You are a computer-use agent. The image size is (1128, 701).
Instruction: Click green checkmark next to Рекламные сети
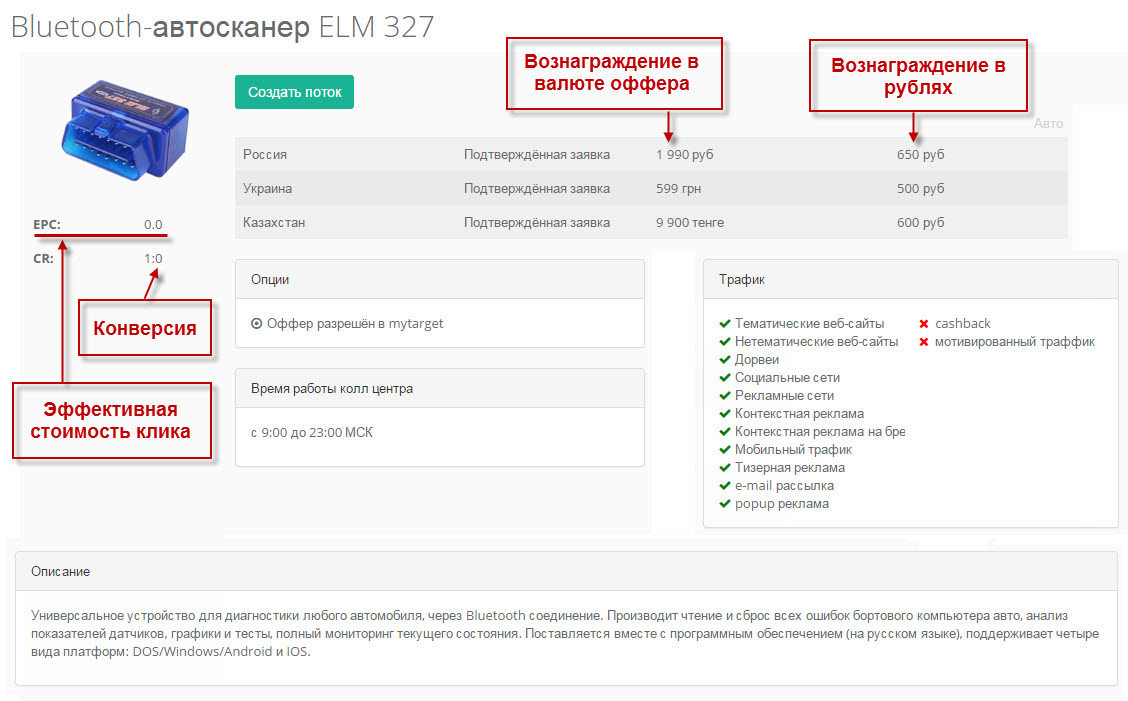pyautogui.click(x=725, y=396)
